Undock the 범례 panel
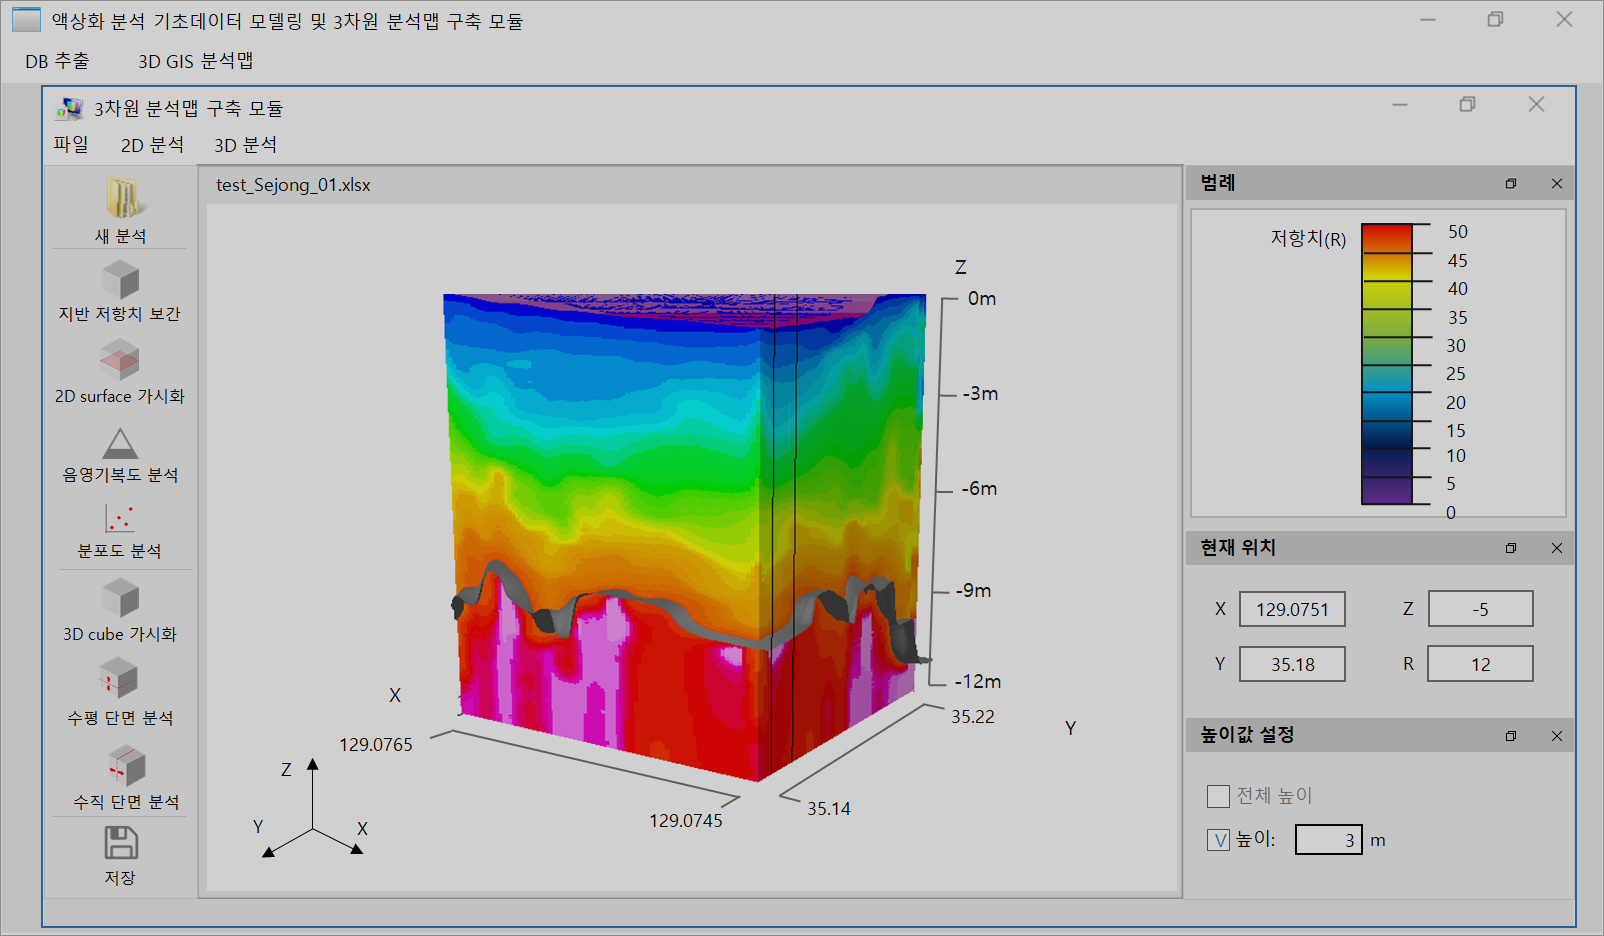 1510,183
